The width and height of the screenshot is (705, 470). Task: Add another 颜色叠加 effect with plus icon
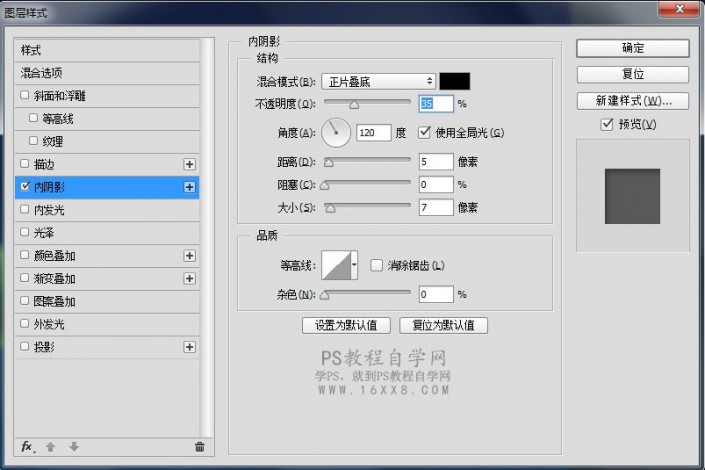point(189,255)
